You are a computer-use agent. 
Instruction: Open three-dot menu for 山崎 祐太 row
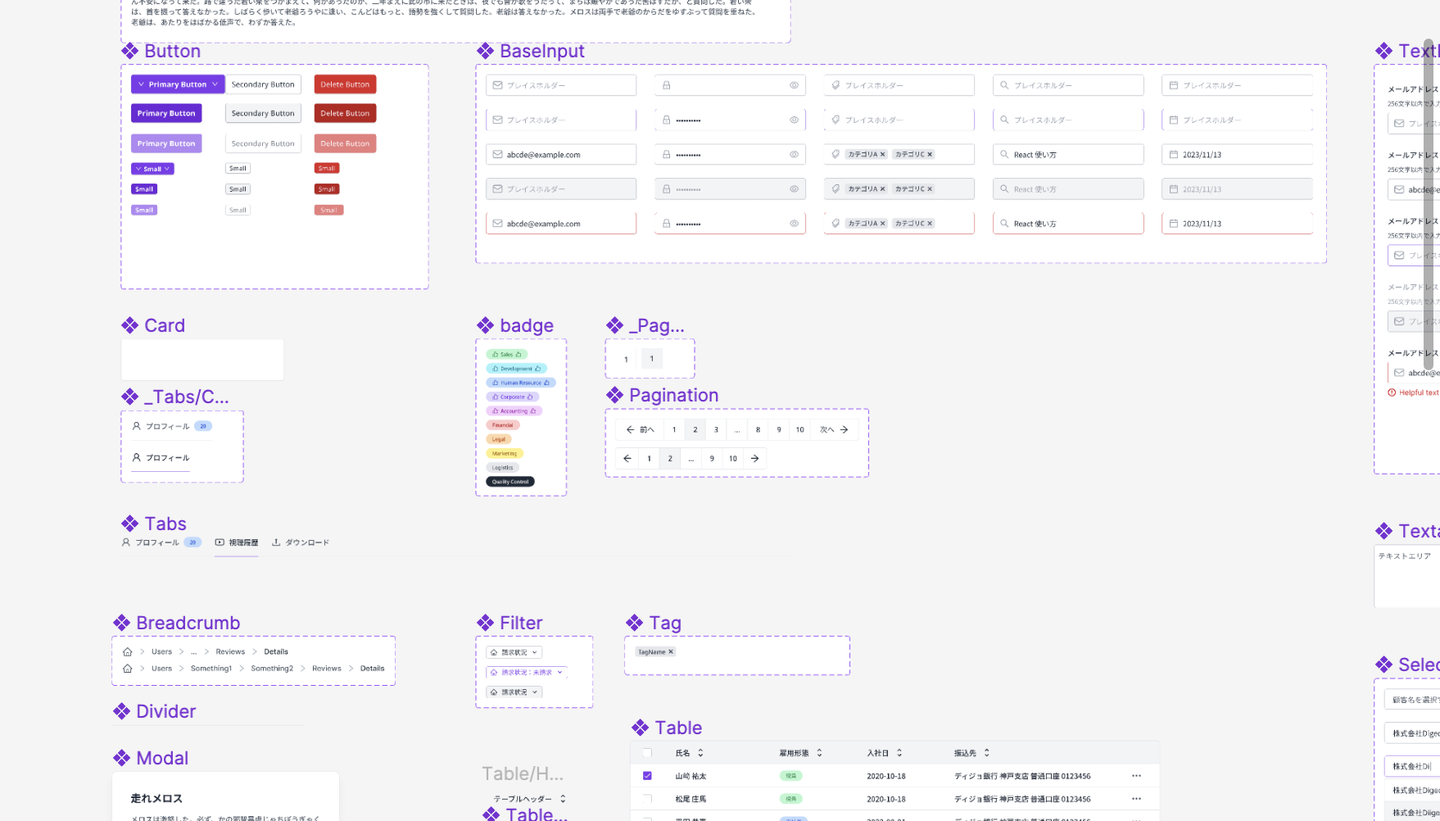(x=1136, y=776)
